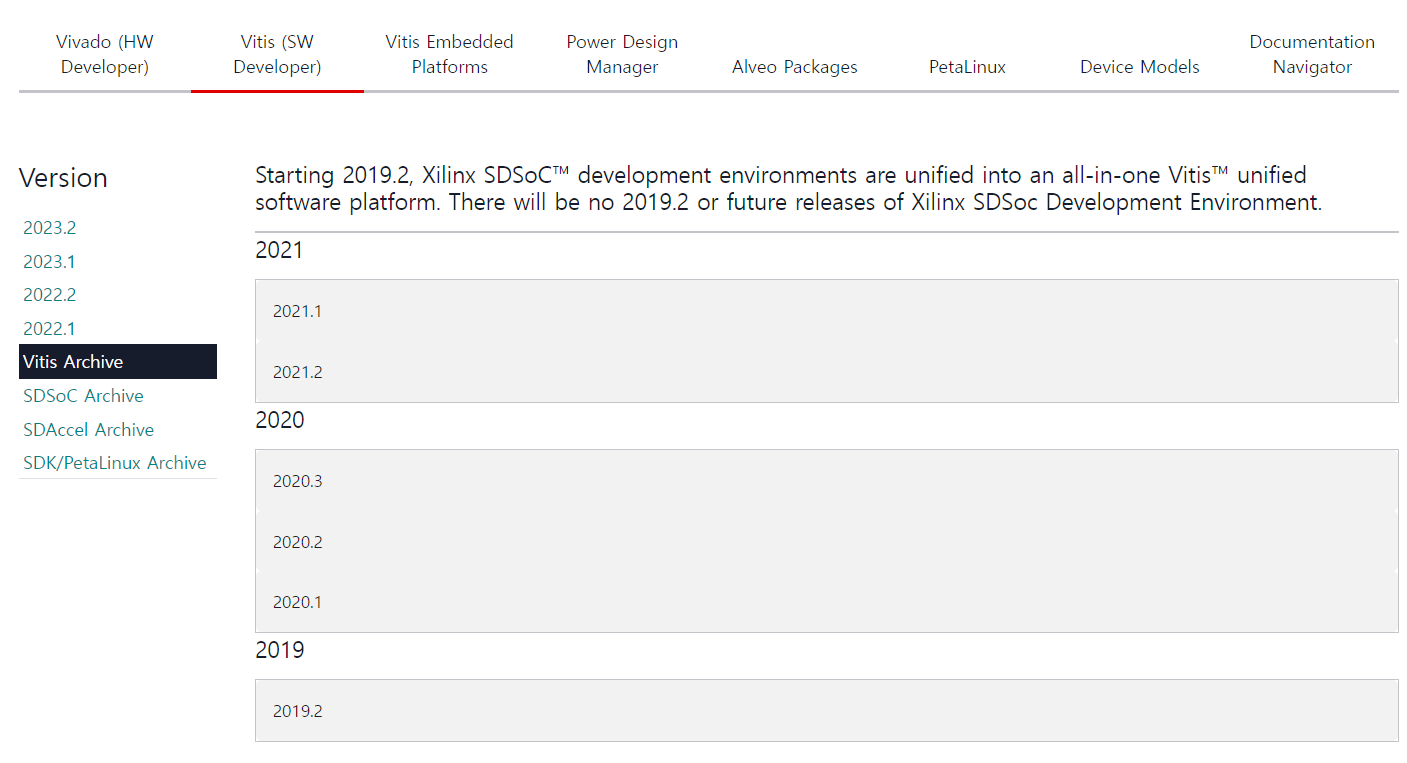Click the 2020 year heading
The image size is (1407, 763).
click(280, 420)
